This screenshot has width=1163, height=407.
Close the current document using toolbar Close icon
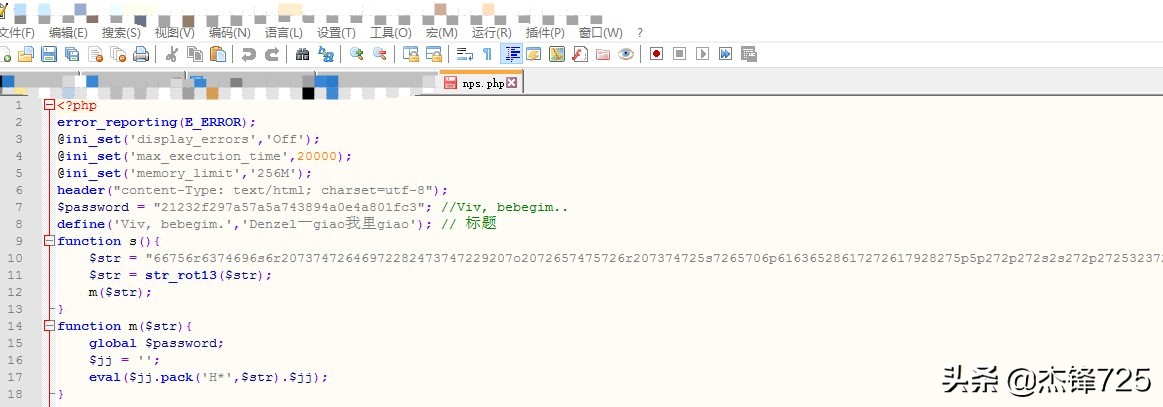[x=95, y=53]
